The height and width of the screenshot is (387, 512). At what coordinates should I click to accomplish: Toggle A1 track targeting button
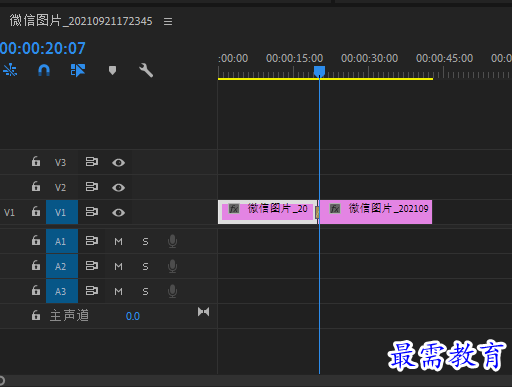(62, 241)
